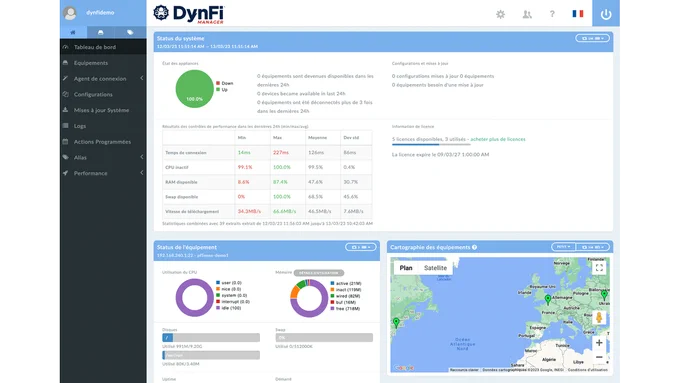Viewport: 680px width, 383px height.
Task: Open the Logs menu item
Action: click(x=103, y=126)
